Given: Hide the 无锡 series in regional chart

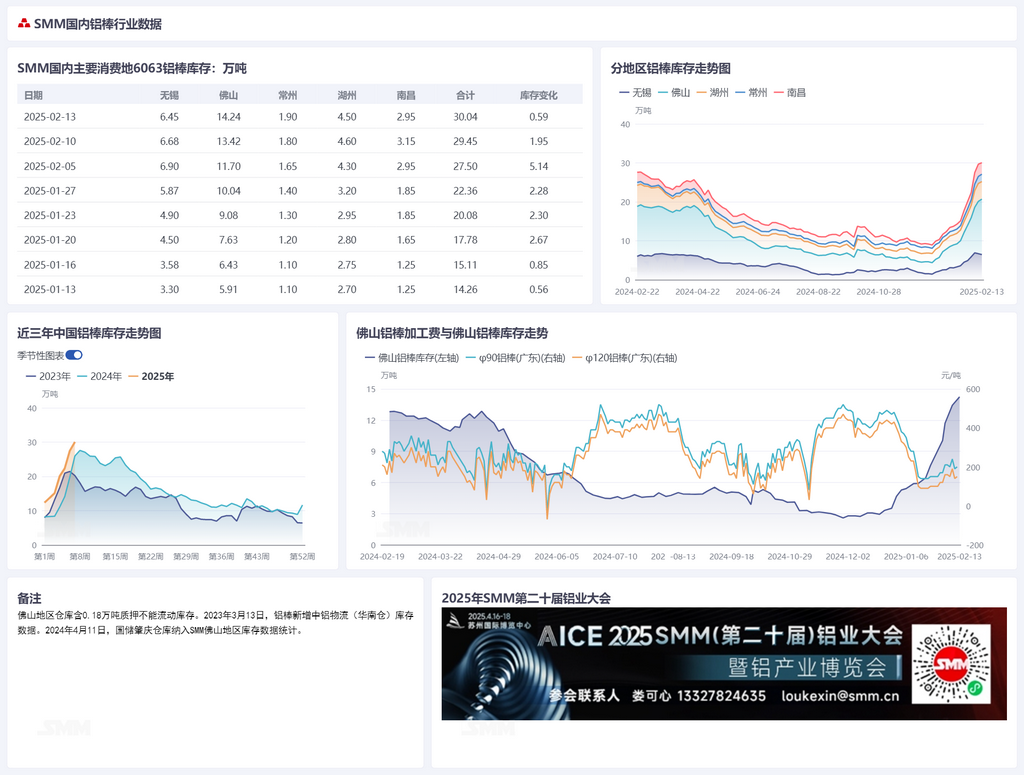Looking at the screenshot, I should pyautogui.click(x=635, y=93).
